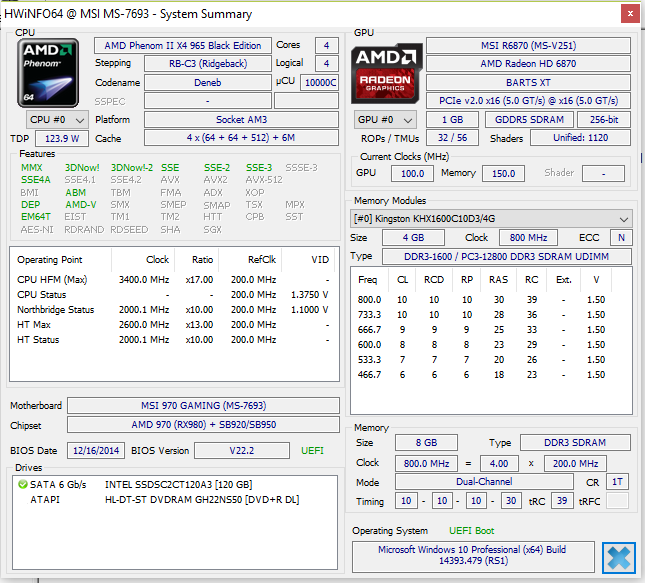Click the ECC indicator field showing N
Image resolution: width=645 pixels, height=583 pixels.
point(621,238)
